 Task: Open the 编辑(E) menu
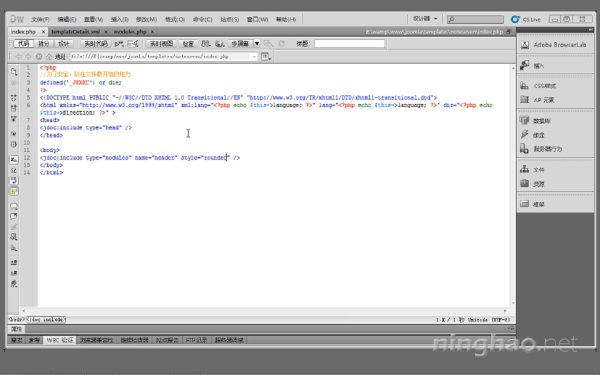67,19
